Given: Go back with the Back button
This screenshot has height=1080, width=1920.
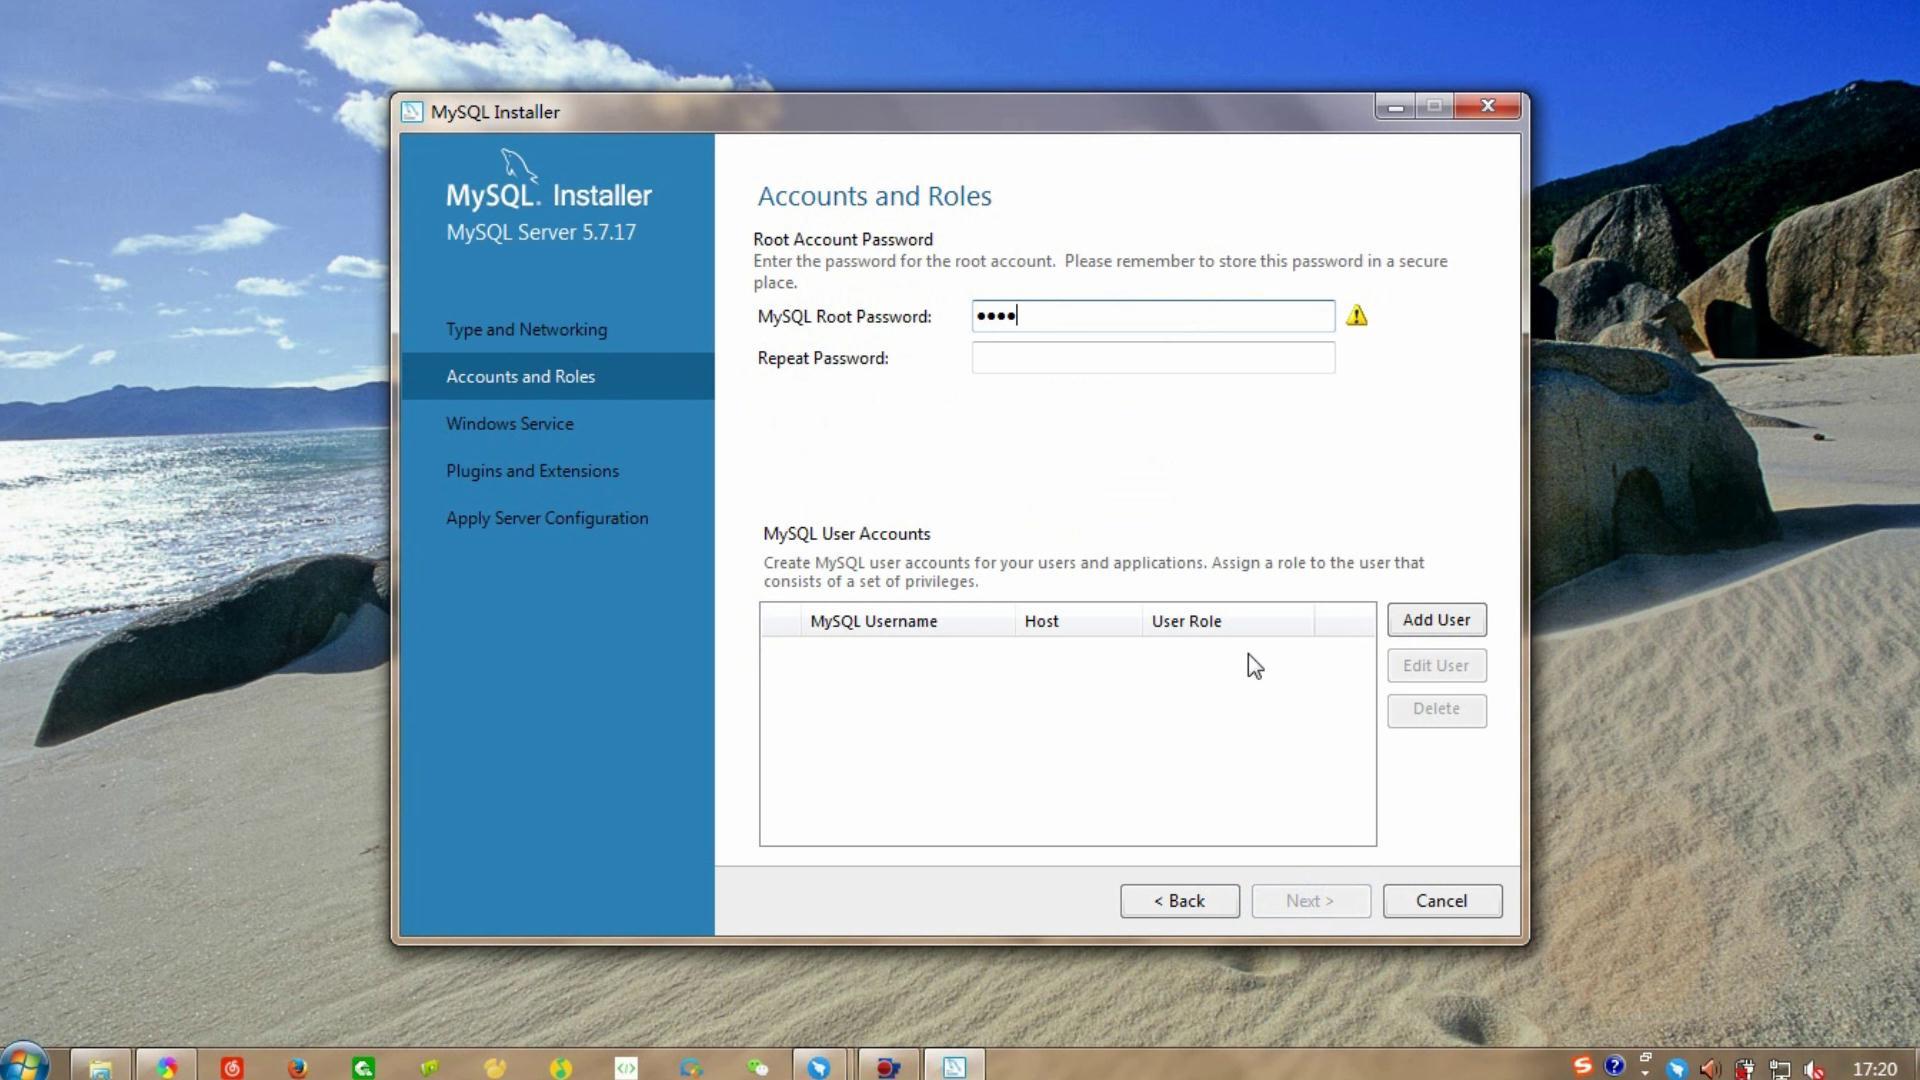Looking at the screenshot, I should click(x=1180, y=901).
